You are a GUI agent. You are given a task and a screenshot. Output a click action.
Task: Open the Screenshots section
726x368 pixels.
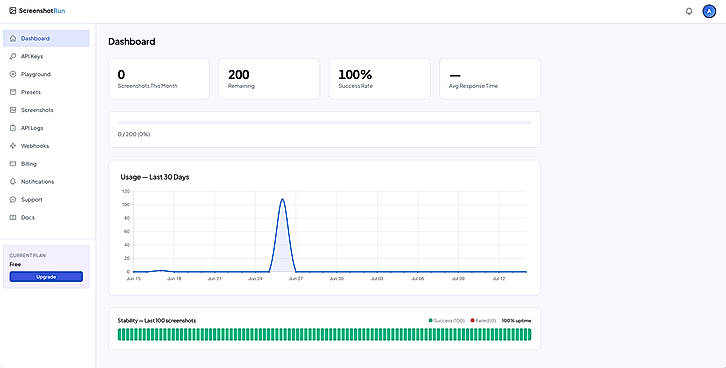(x=46, y=110)
